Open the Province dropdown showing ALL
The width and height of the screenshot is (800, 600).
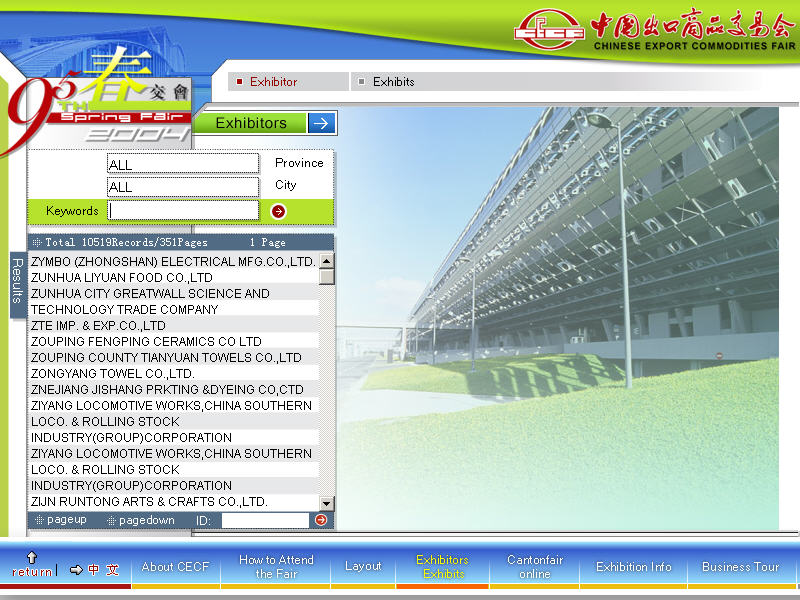(183, 164)
